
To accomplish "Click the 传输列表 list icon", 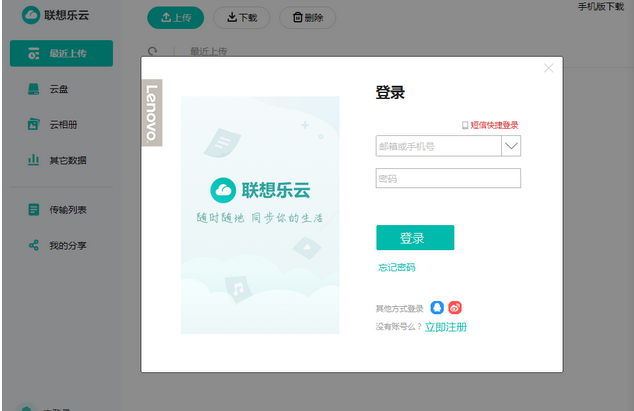I will pyautogui.click(x=34, y=210).
